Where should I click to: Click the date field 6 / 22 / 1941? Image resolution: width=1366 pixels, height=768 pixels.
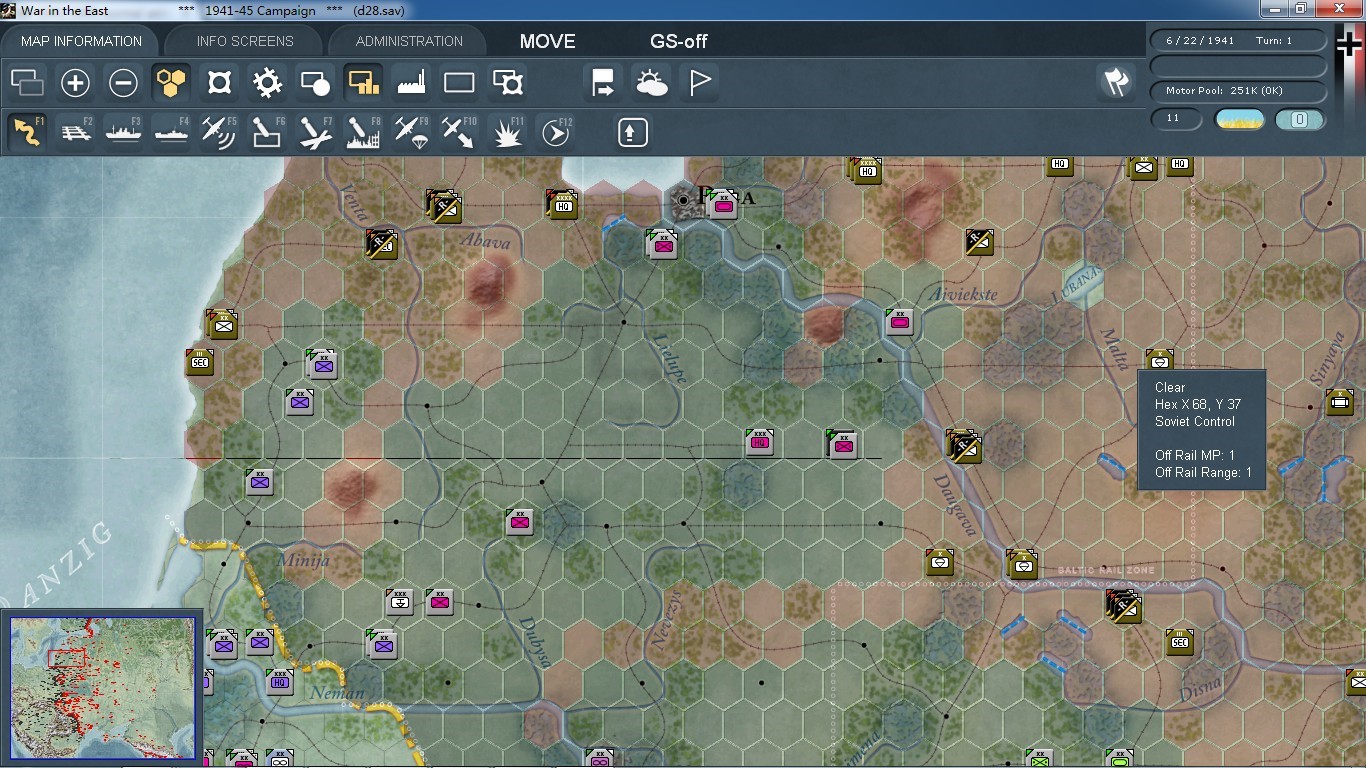click(1200, 41)
